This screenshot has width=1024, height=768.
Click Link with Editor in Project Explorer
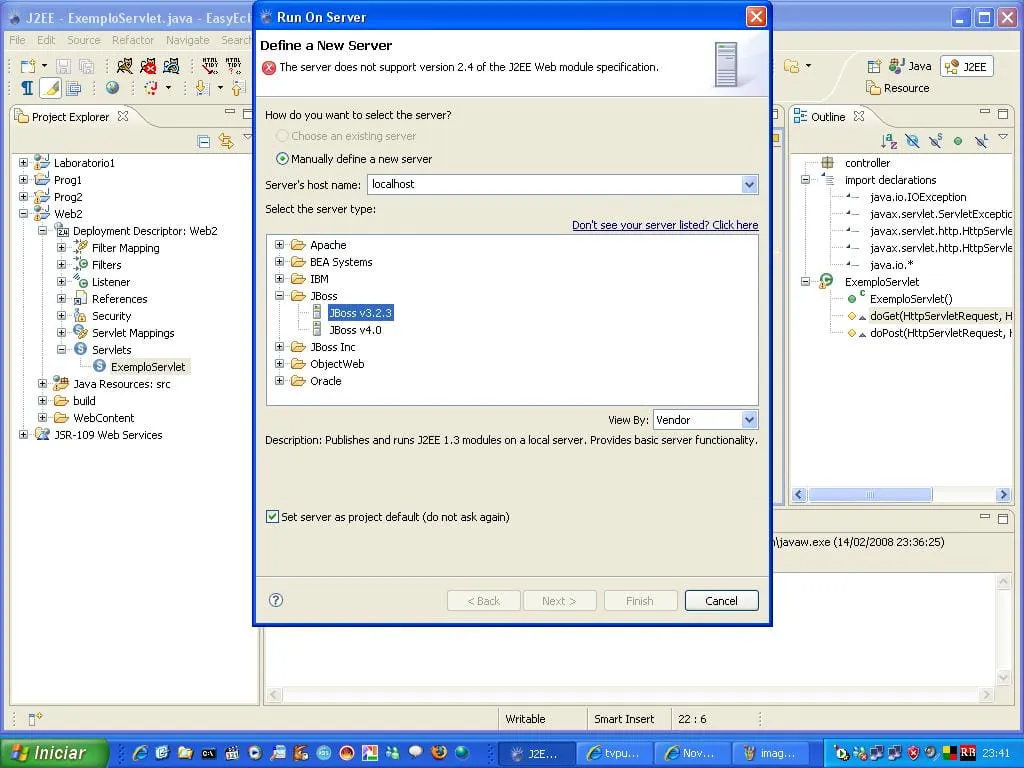point(226,141)
